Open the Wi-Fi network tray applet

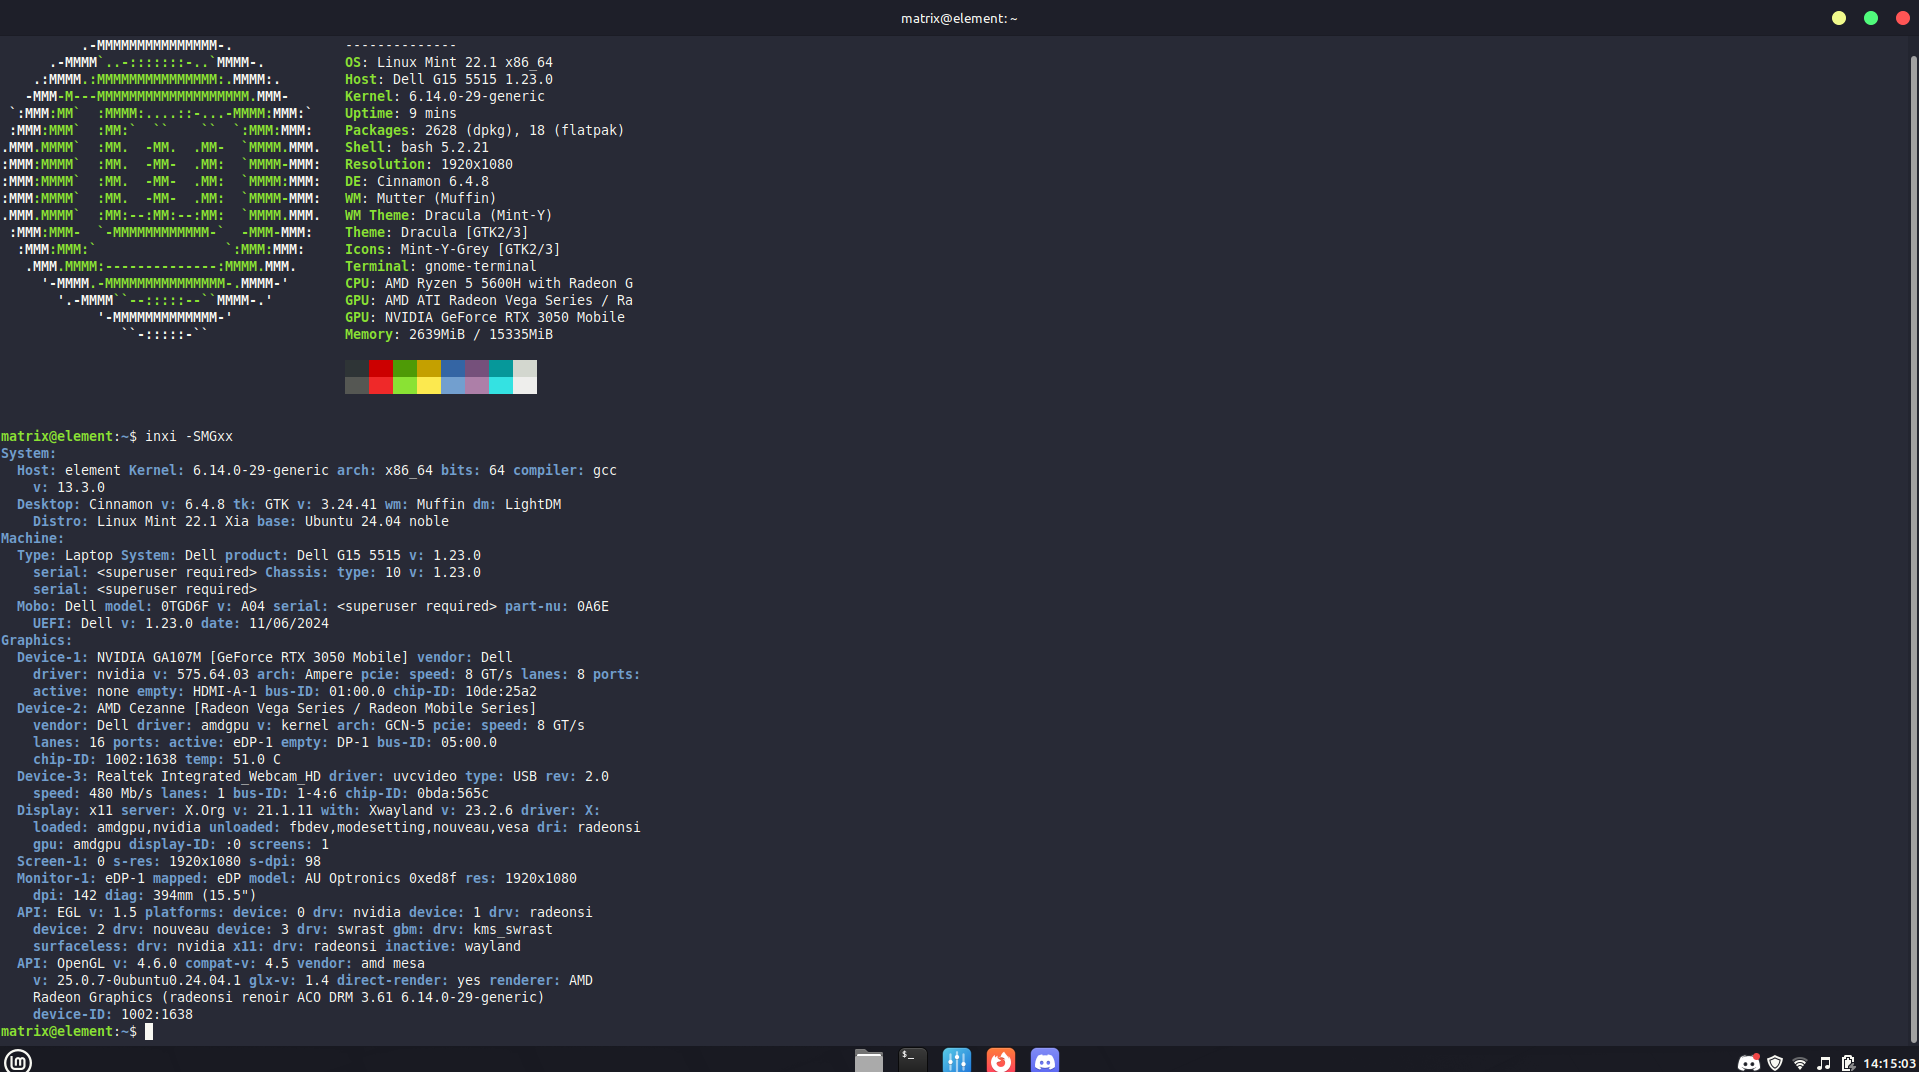point(1800,1063)
